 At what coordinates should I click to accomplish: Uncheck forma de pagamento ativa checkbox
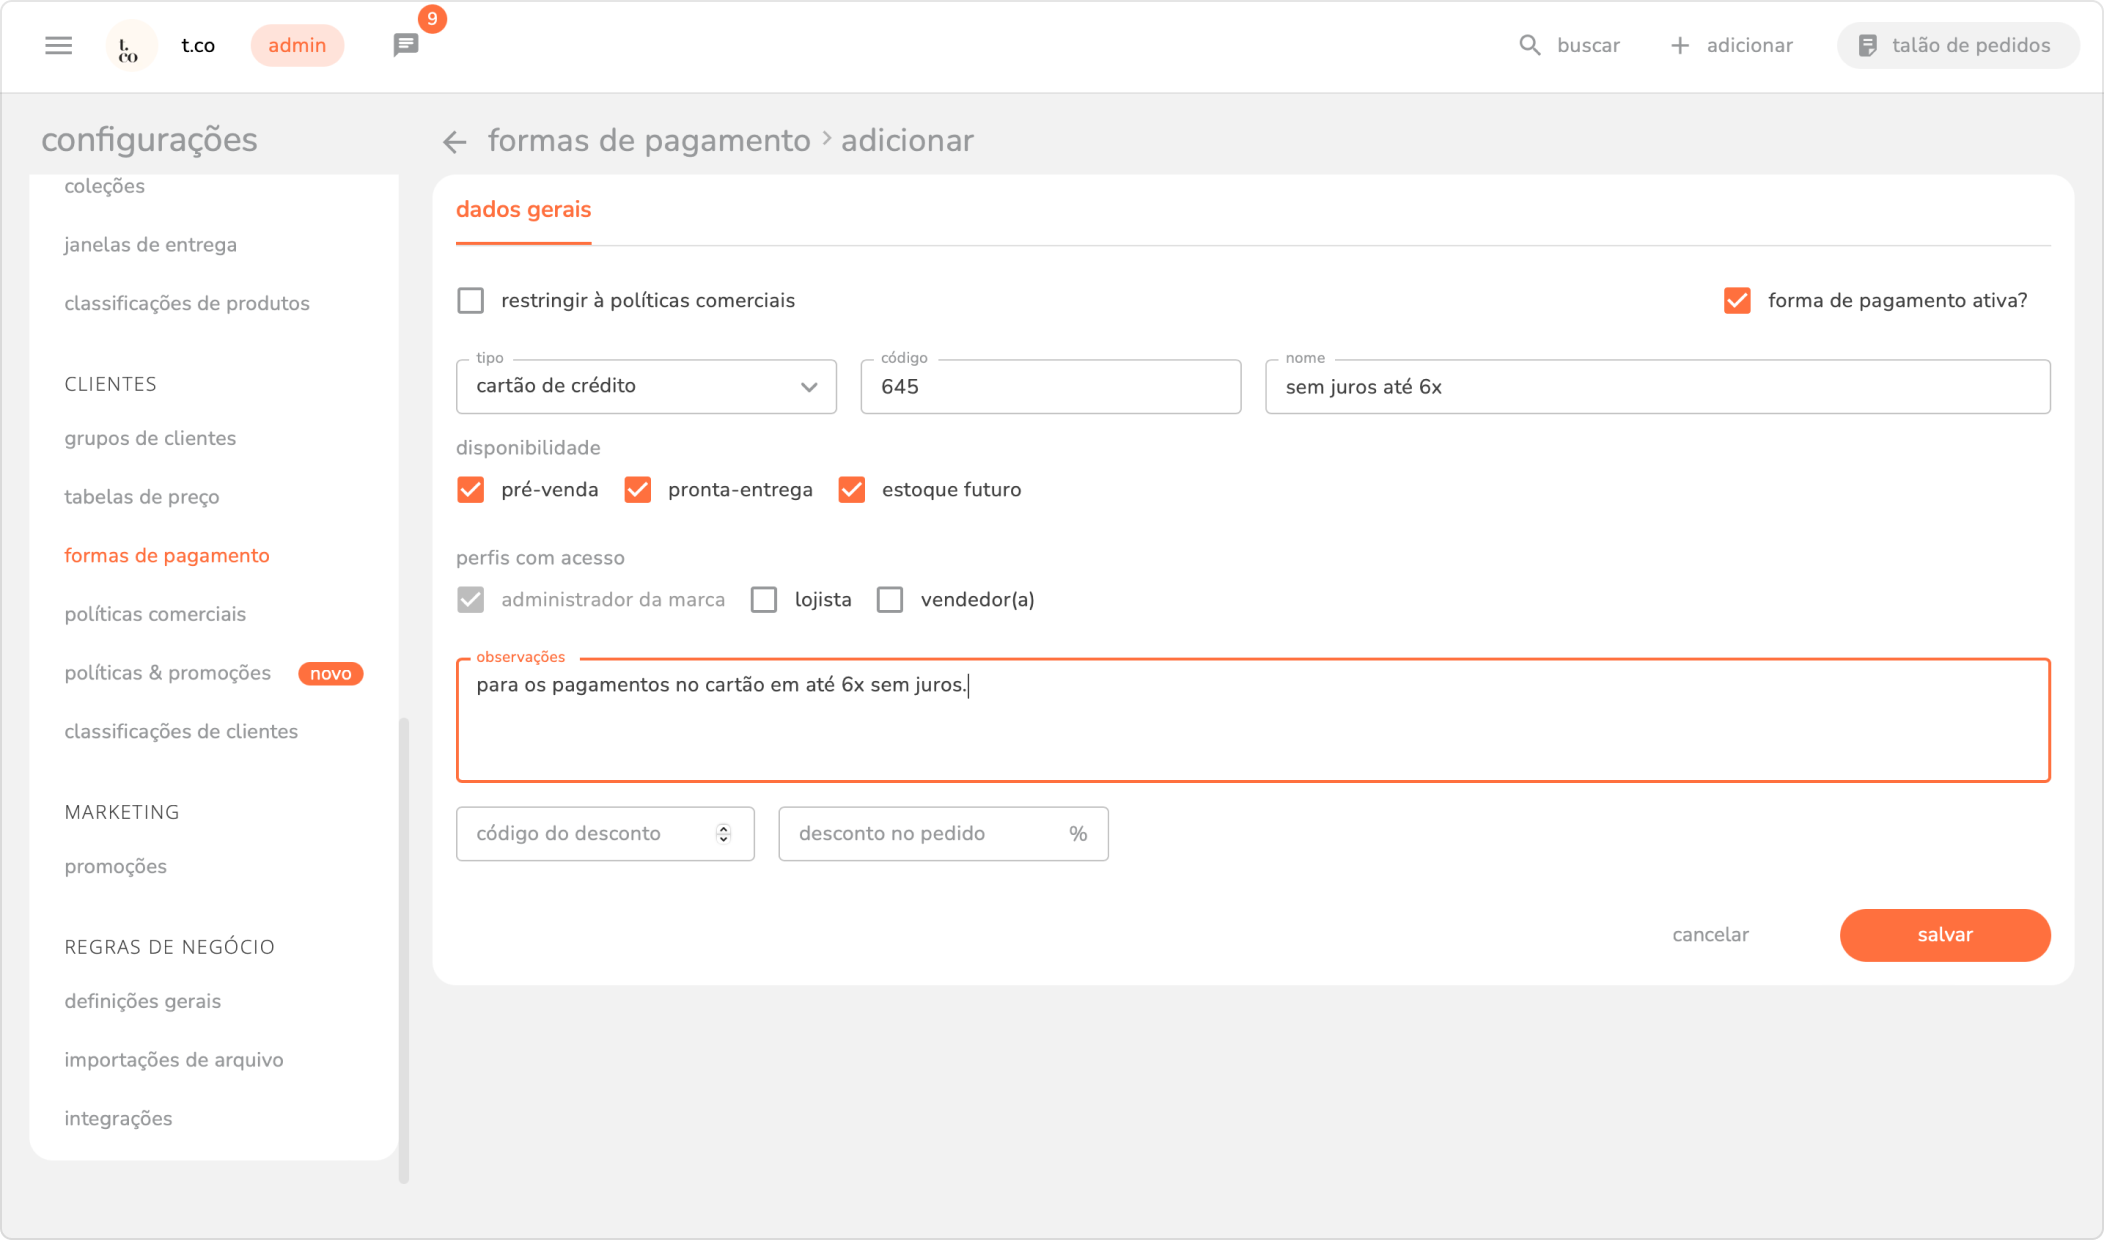point(1737,300)
